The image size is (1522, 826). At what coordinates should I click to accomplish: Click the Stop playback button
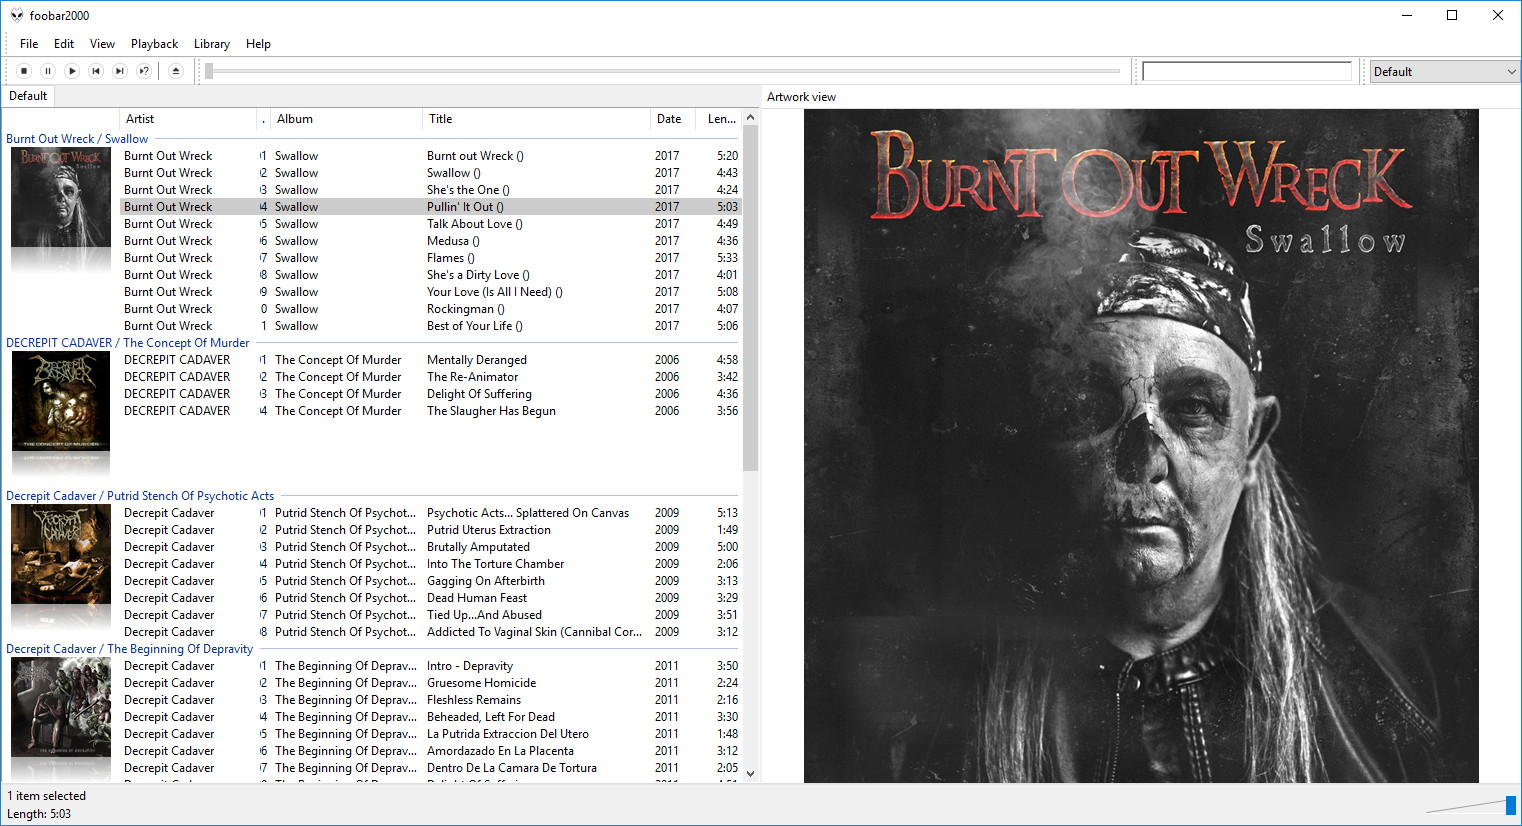[24, 71]
